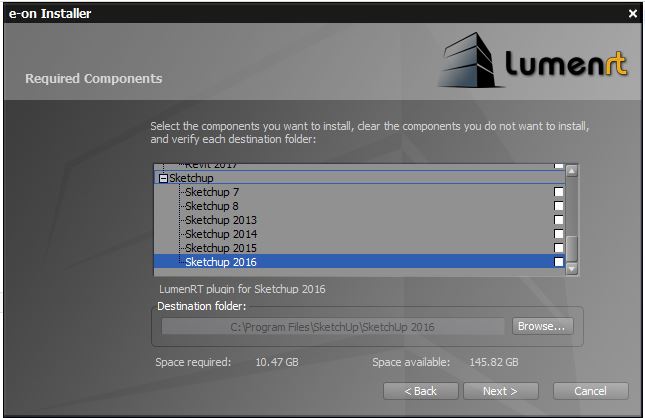Close the e-on Installer window

pos(633,14)
